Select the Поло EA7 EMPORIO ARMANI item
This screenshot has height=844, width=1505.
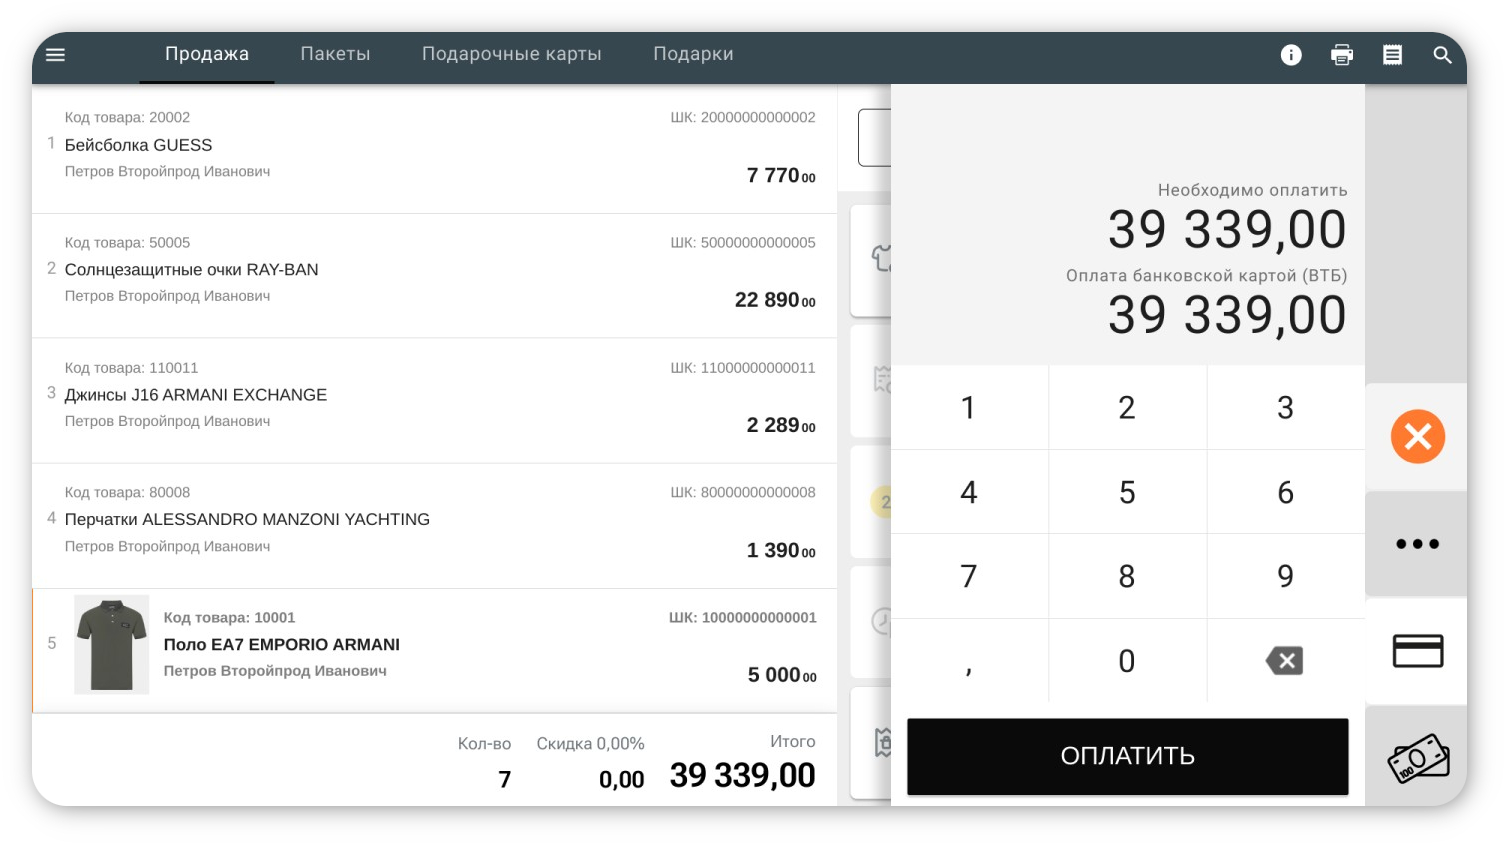pyautogui.click(x=434, y=651)
